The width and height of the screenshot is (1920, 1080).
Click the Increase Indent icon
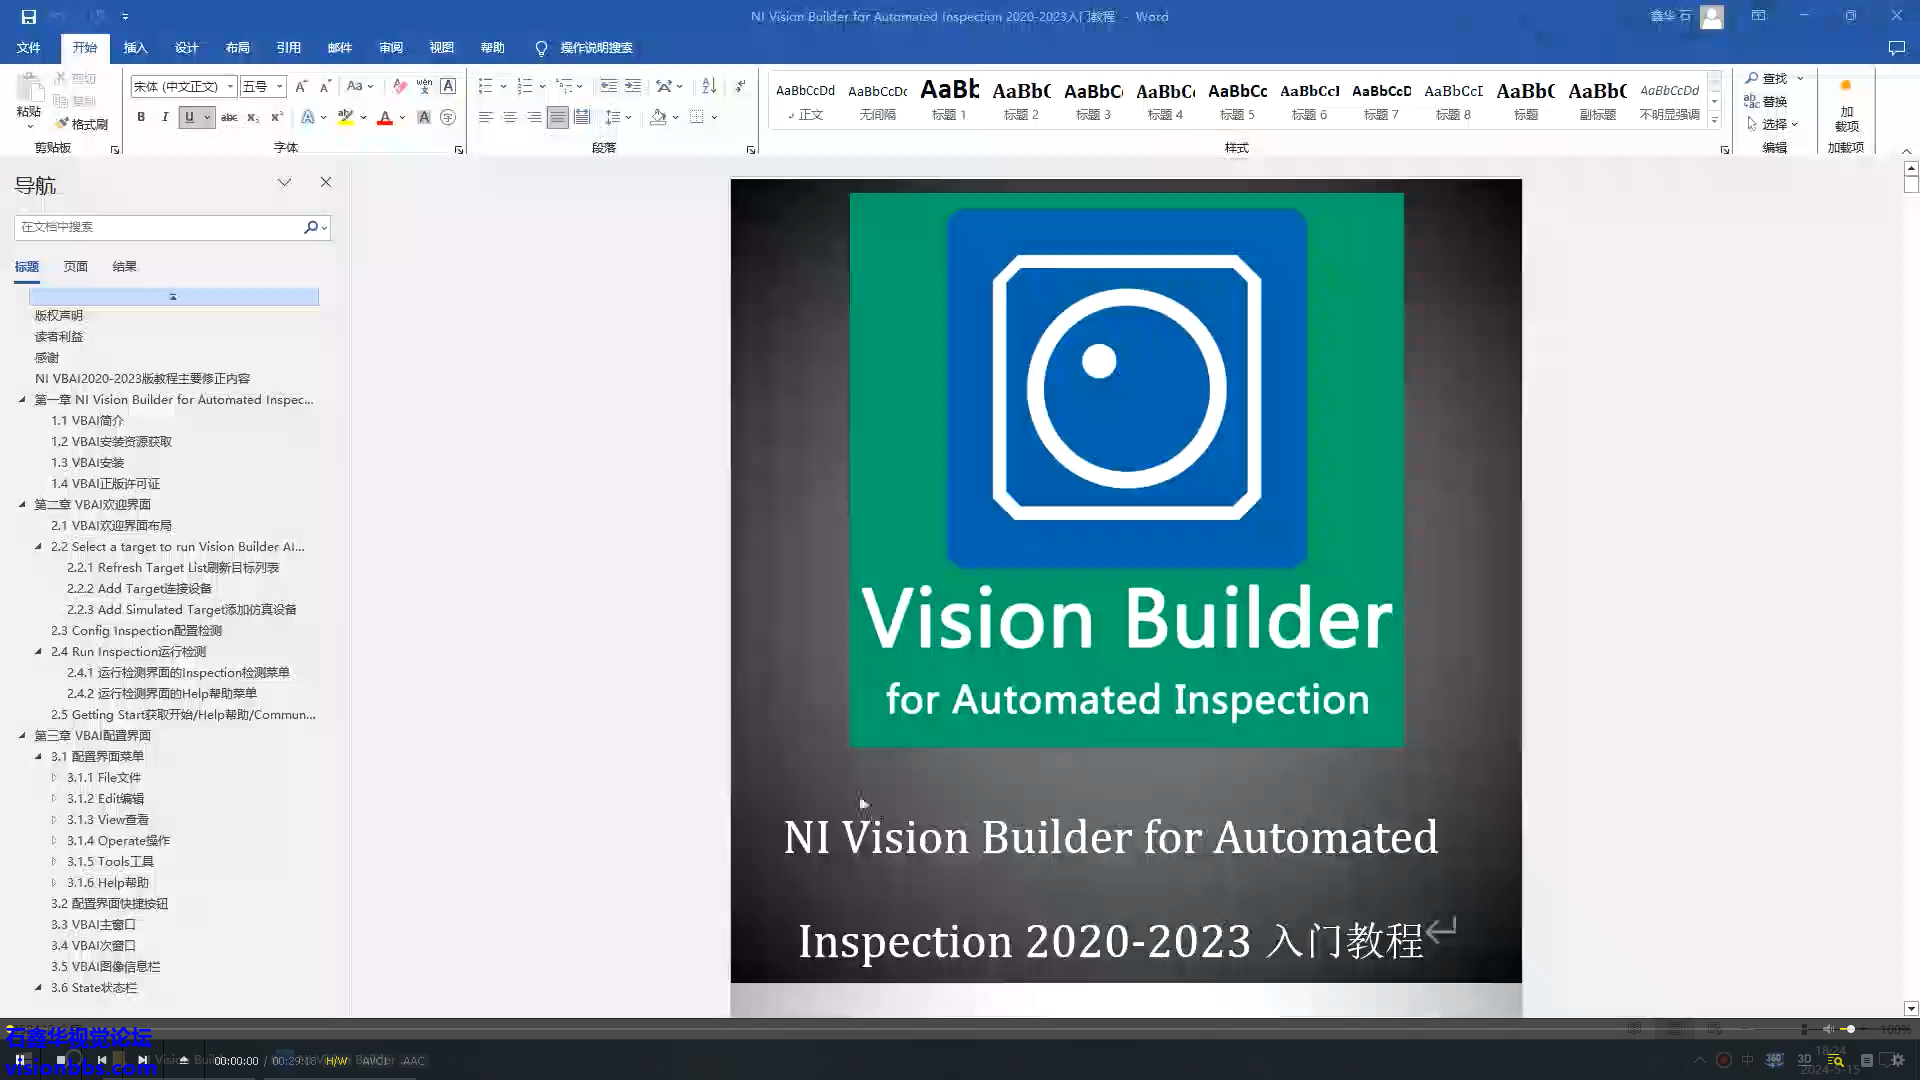point(633,86)
